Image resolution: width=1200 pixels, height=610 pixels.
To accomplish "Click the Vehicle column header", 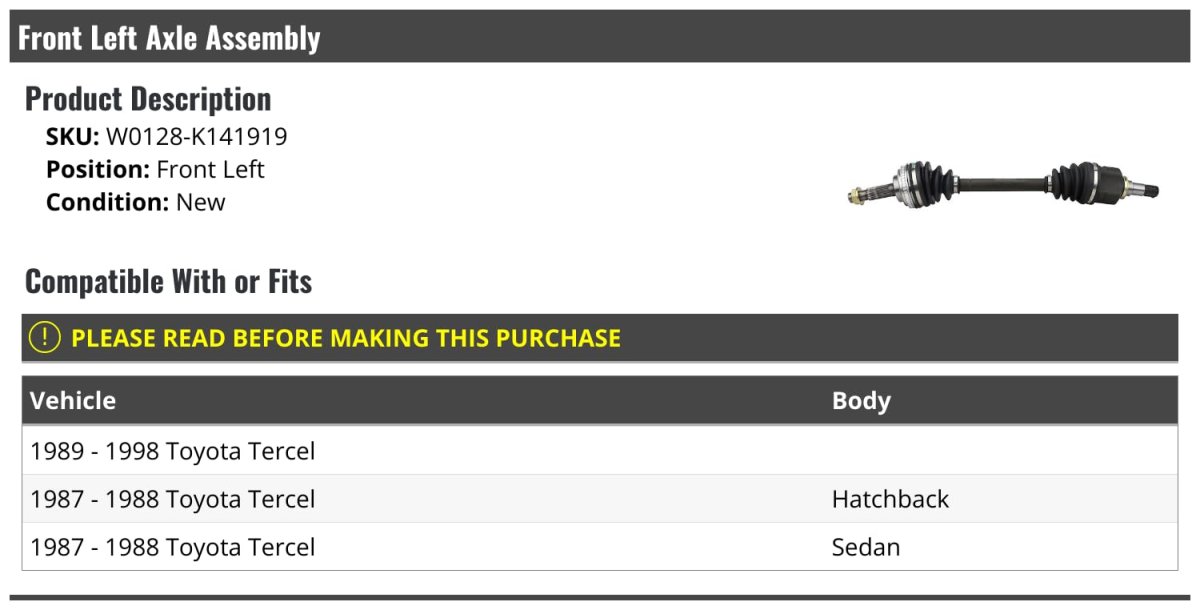I will 73,401.
